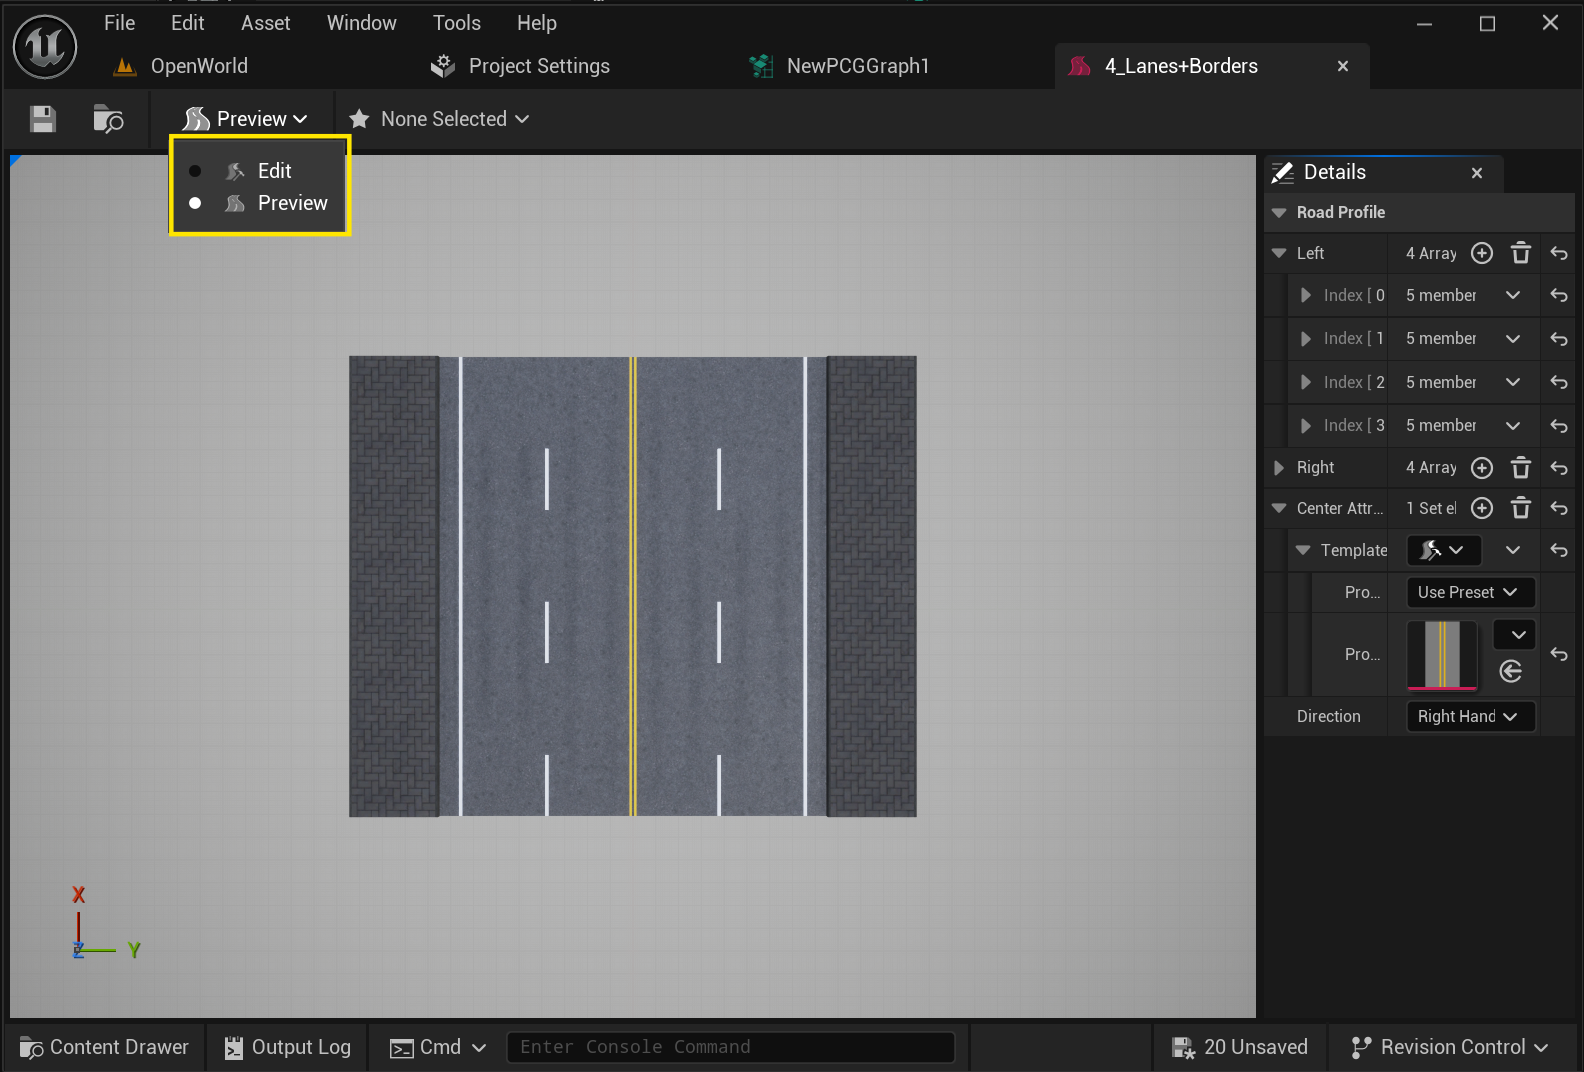This screenshot has width=1584, height=1072.
Task: Reset Right array to default
Action: click(x=1559, y=467)
